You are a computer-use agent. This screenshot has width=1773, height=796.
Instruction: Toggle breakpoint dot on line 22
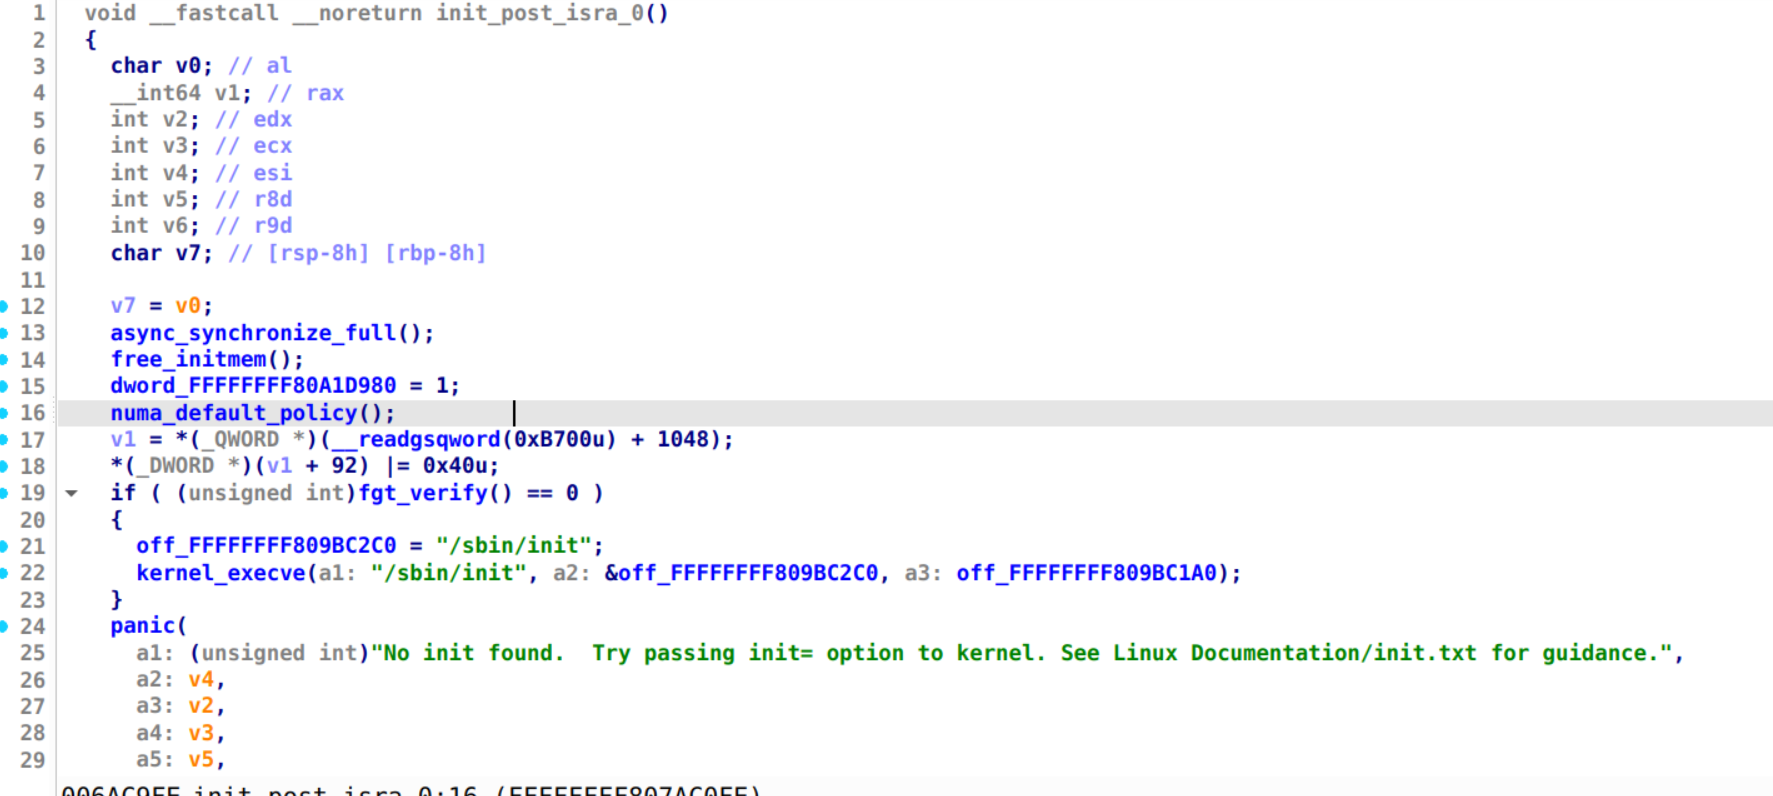click(4, 573)
